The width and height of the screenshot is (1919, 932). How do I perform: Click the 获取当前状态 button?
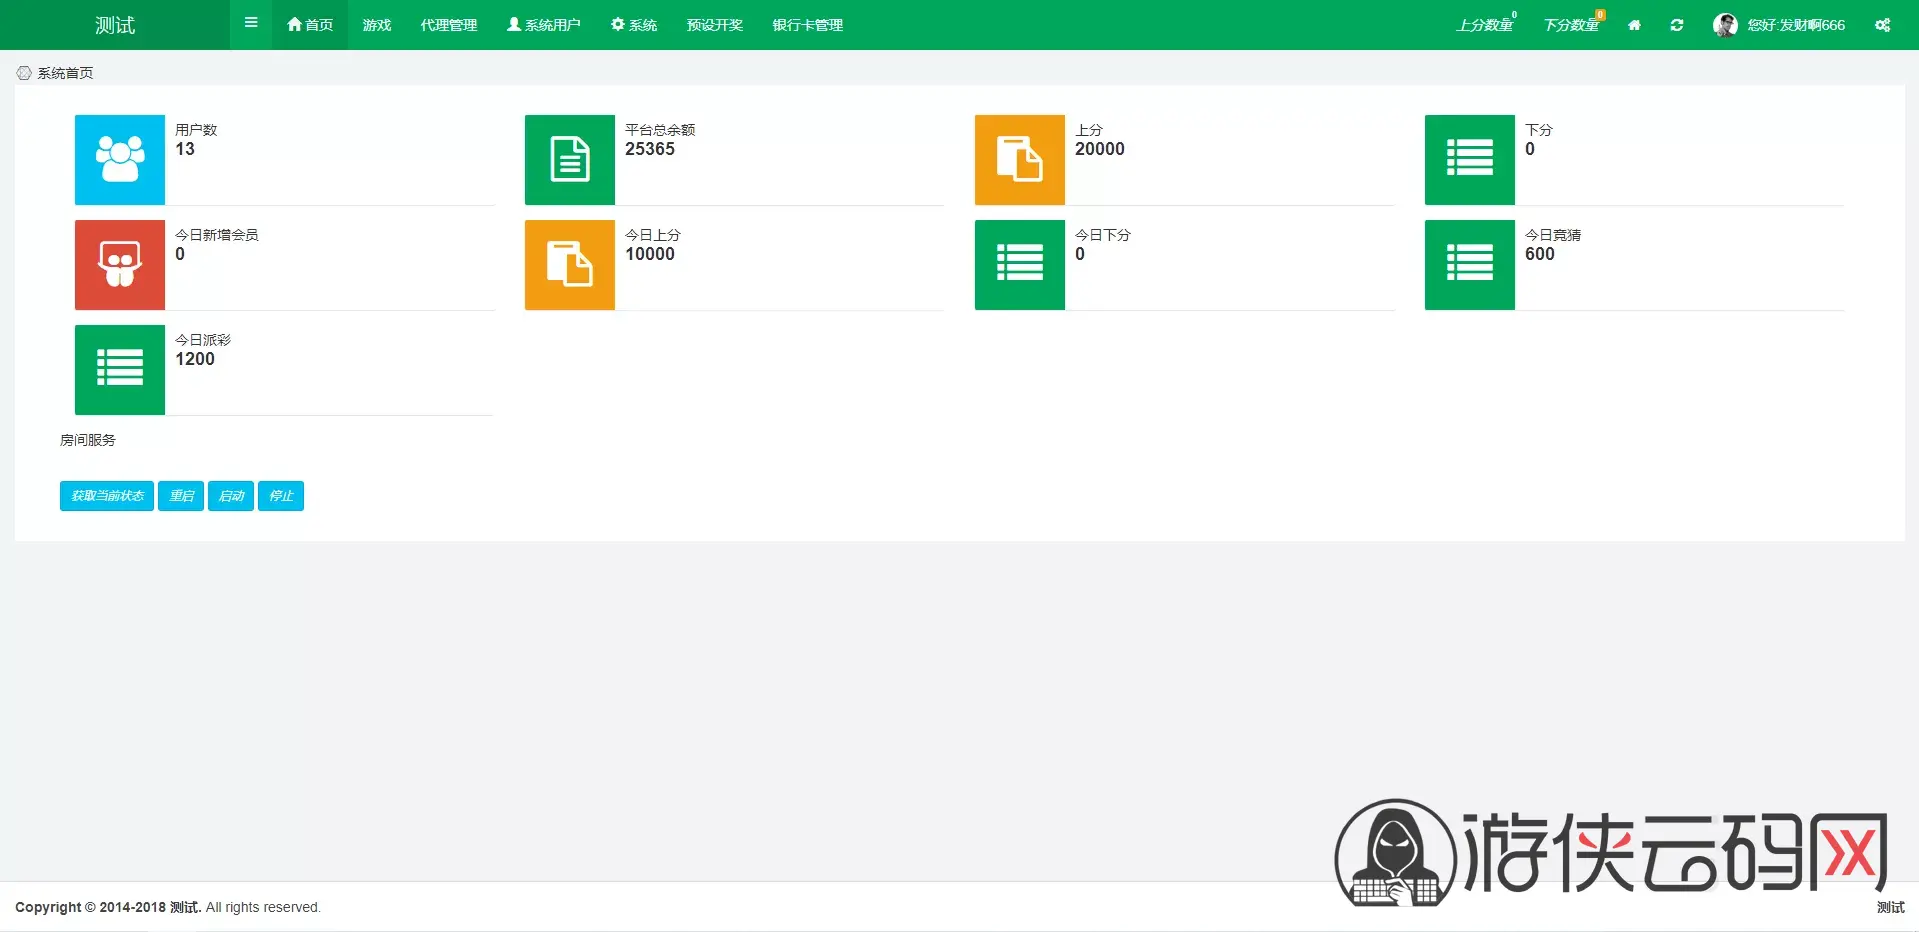point(107,496)
